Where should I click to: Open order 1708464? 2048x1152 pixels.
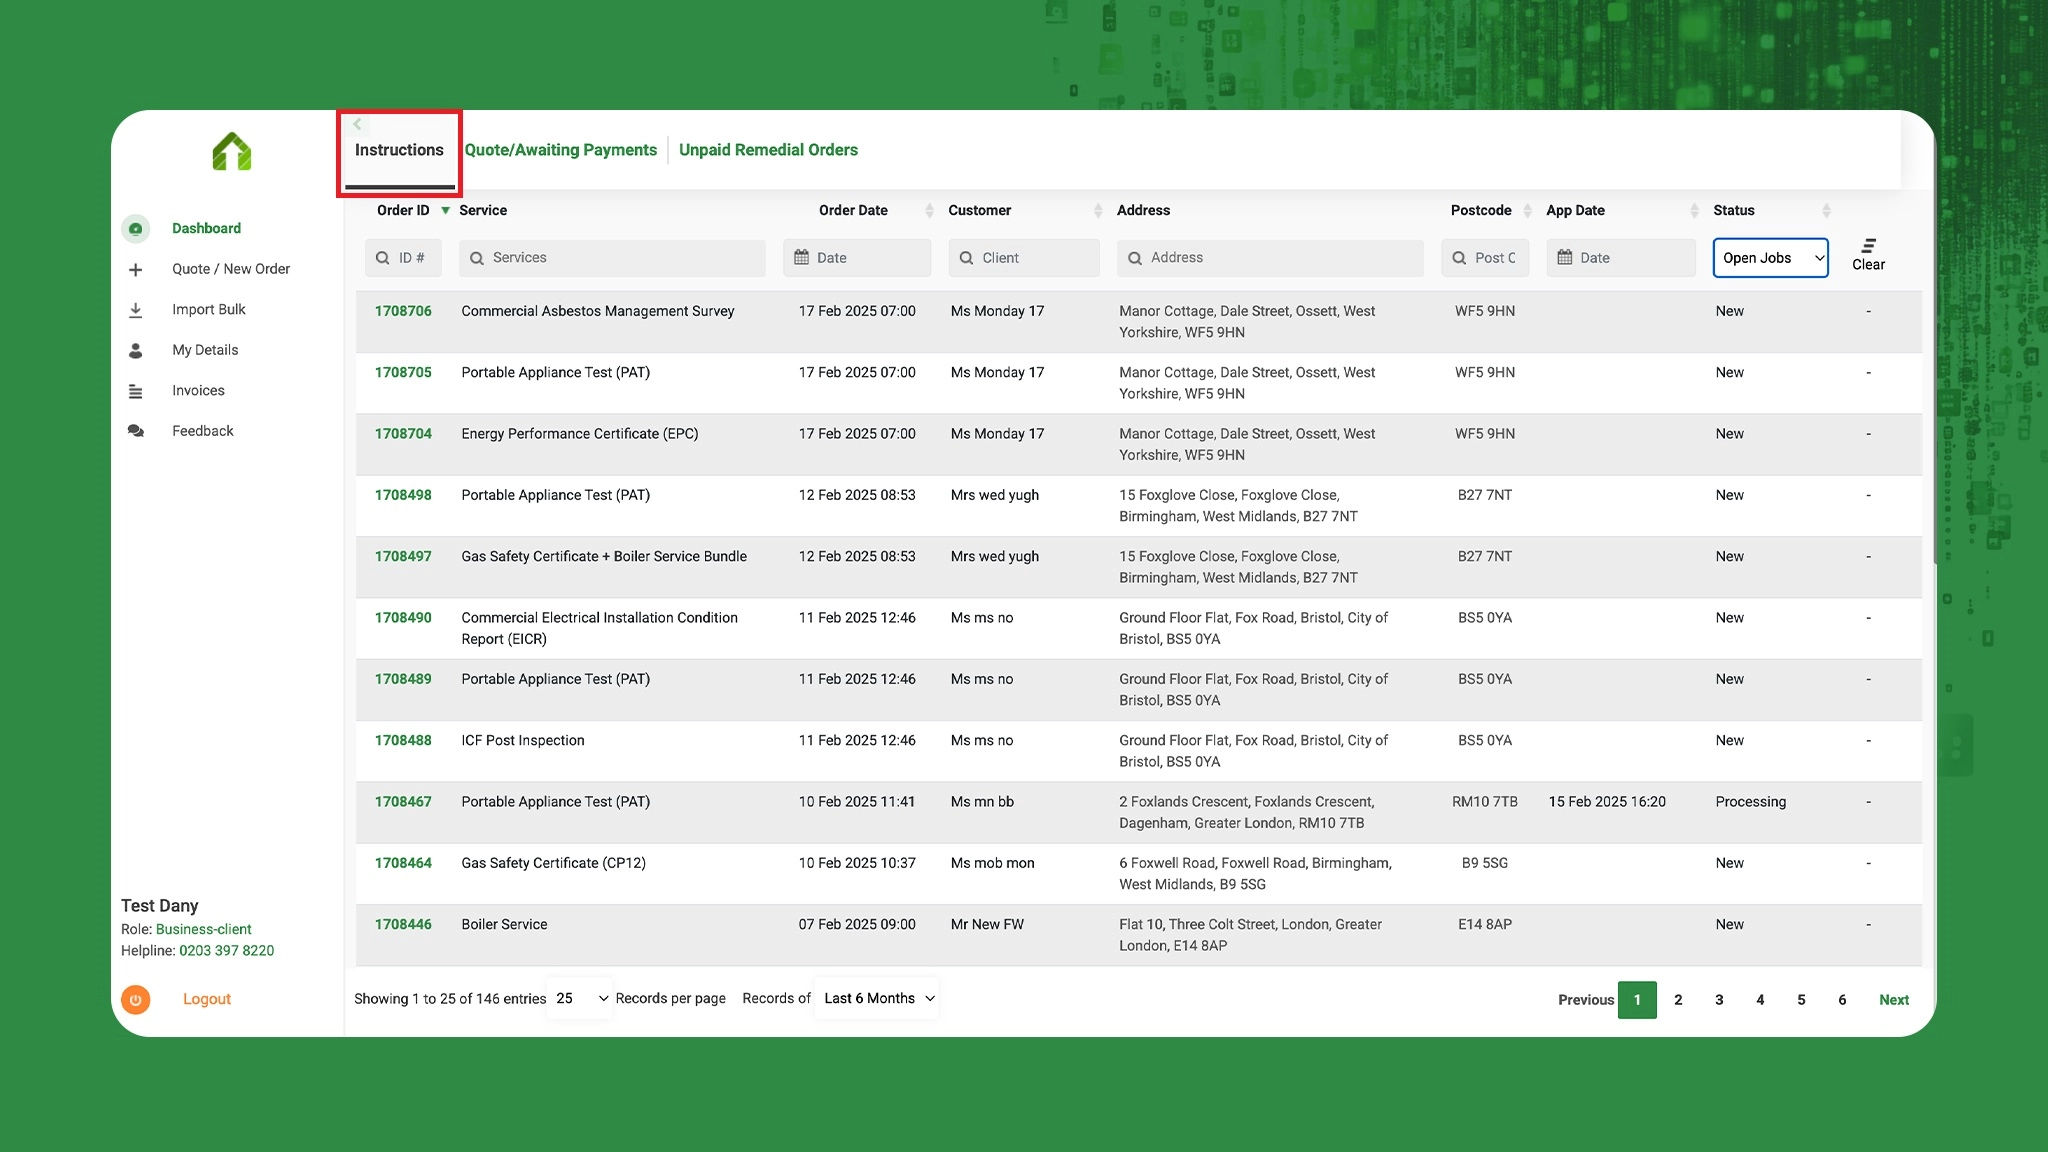click(x=403, y=863)
